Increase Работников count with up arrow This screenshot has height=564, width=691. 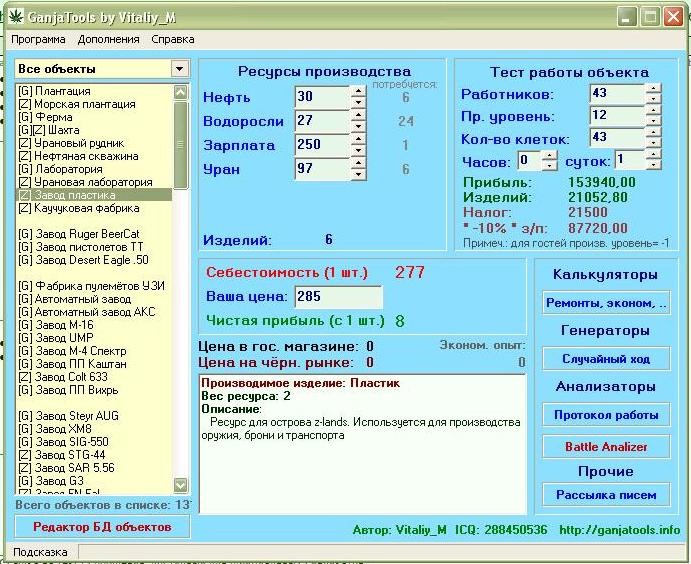[653, 88]
